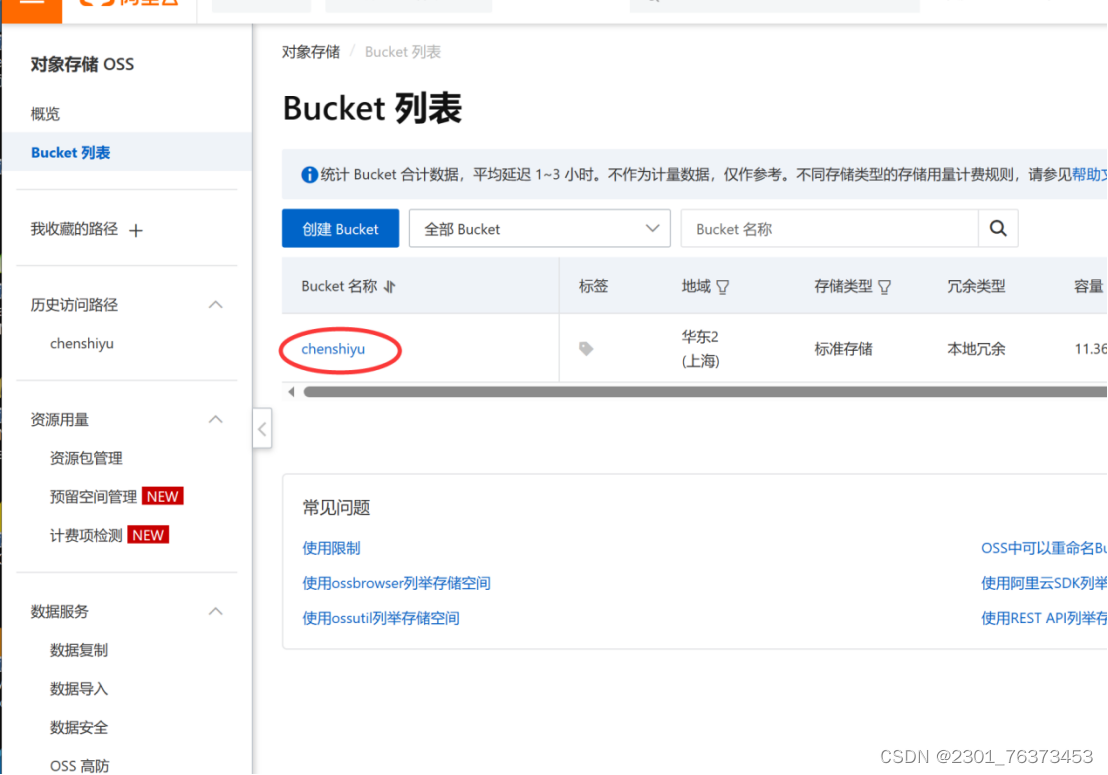
Task: Click the magnifier icon in Bucket search box
Action: coord(998,228)
